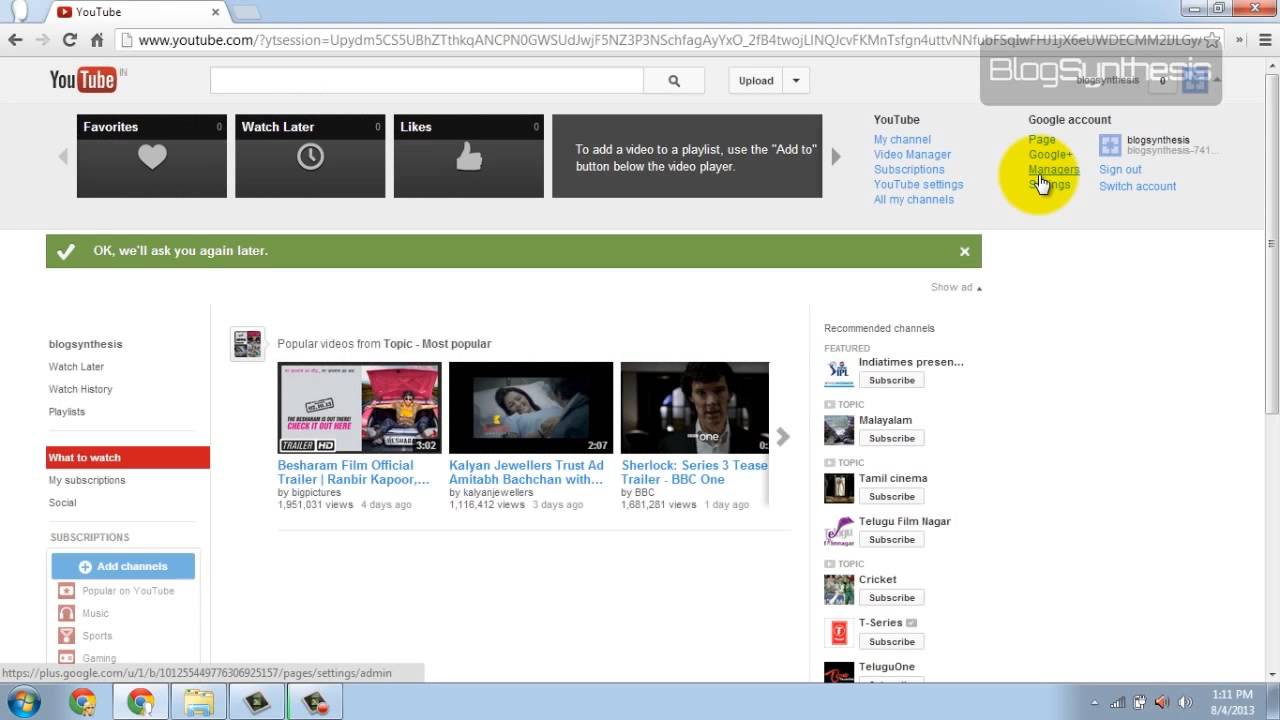This screenshot has height=720, width=1280.
Task: Subscribe to Cricket topic
Action: click(x=891, y=598)
